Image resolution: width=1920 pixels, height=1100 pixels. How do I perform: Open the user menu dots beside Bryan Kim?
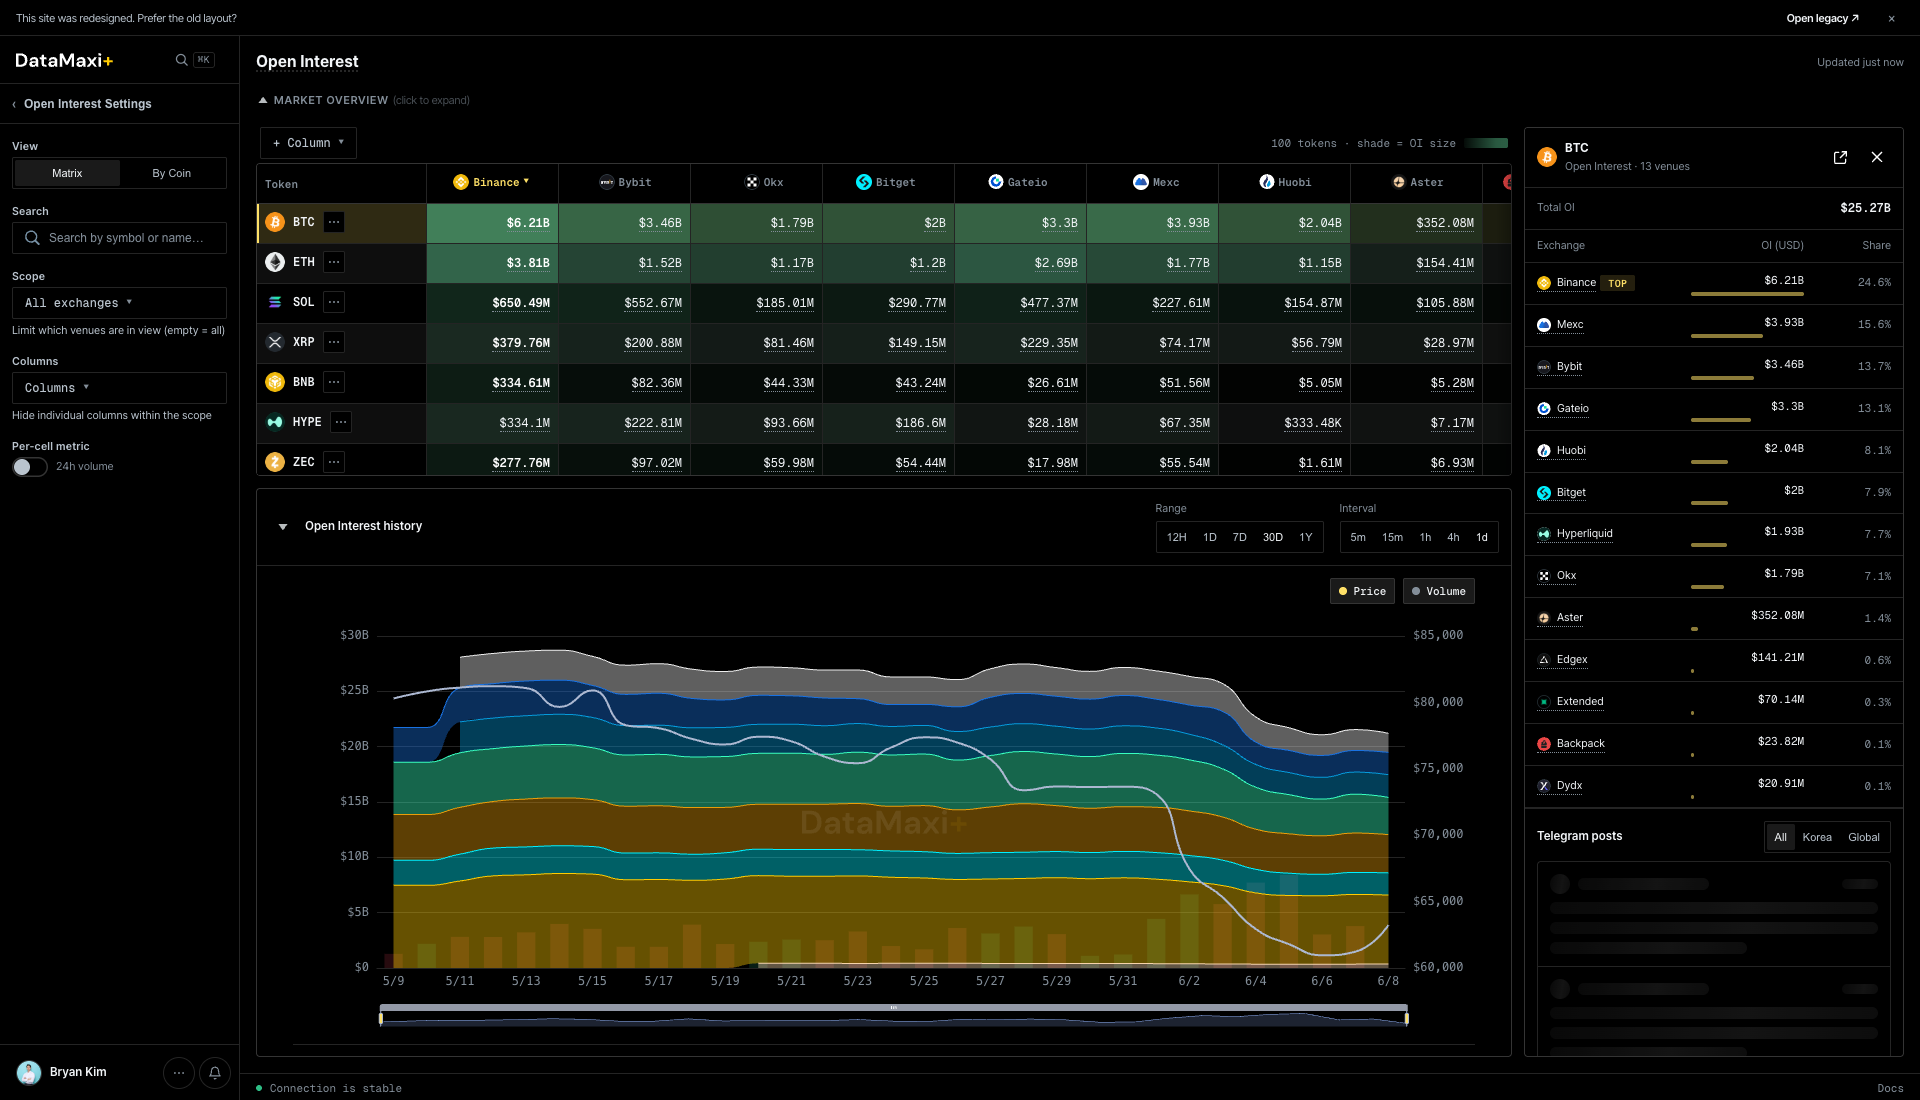(179, 1073)
